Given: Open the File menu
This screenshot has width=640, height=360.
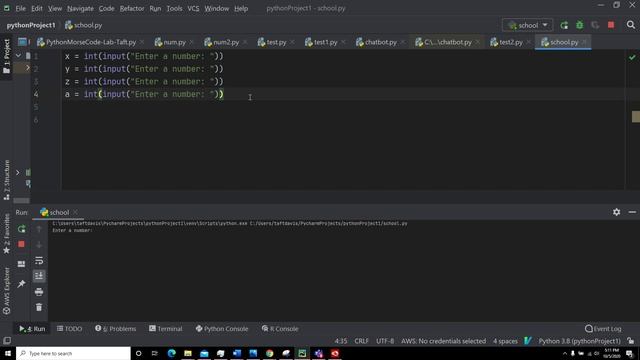Looking at the screenshot, I should pos(20,8).
